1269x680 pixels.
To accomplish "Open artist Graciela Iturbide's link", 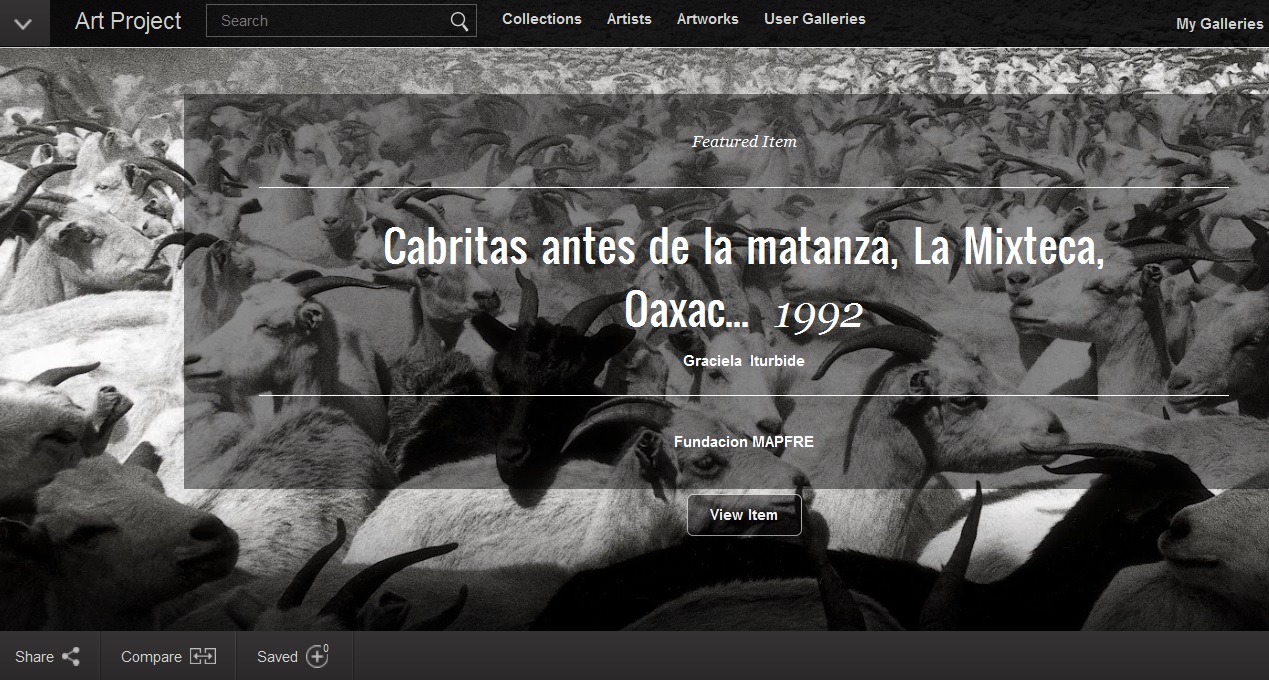I will pyautogui.click(x=743, y=361).
